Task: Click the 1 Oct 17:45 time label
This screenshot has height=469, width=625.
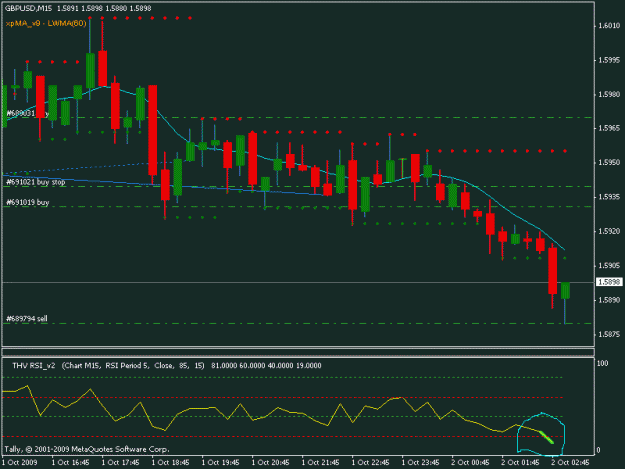Action: [x=120, y=463]
